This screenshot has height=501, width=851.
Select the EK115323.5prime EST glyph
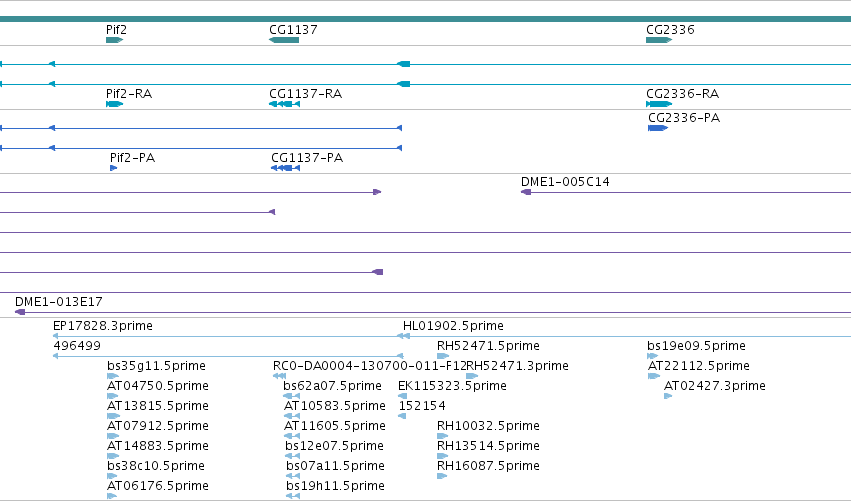pos(402,396)
